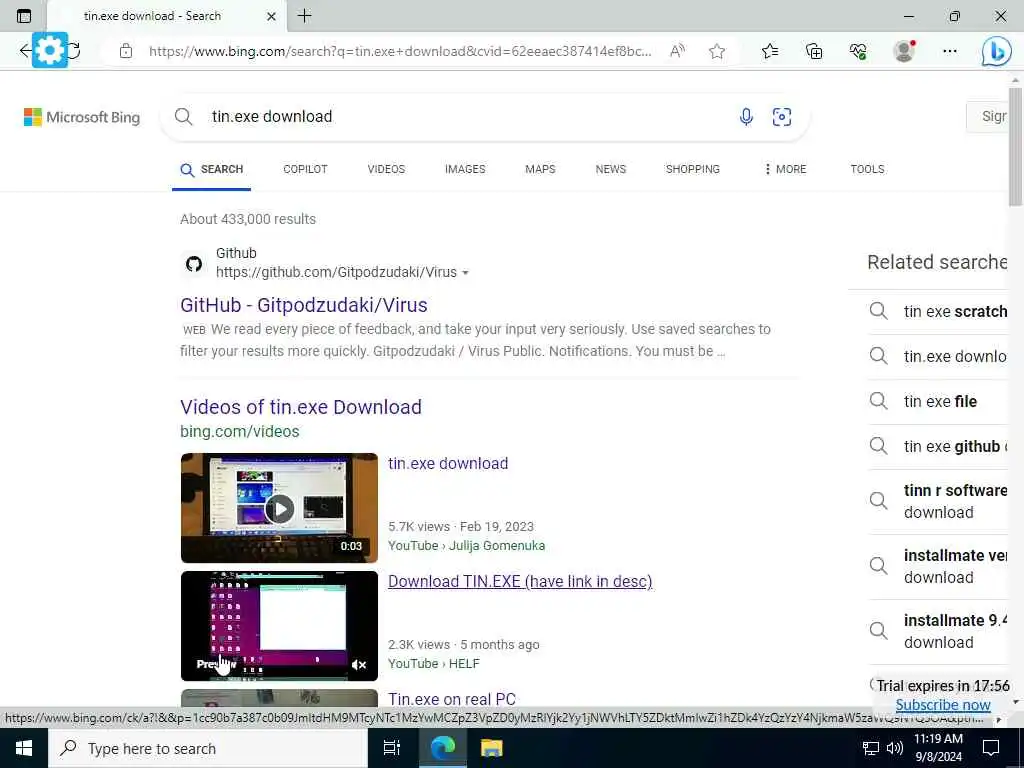Viewport: 1024px width, 768px height.
Task: Switch to the MAPS tab
Action: coord(540,169)
